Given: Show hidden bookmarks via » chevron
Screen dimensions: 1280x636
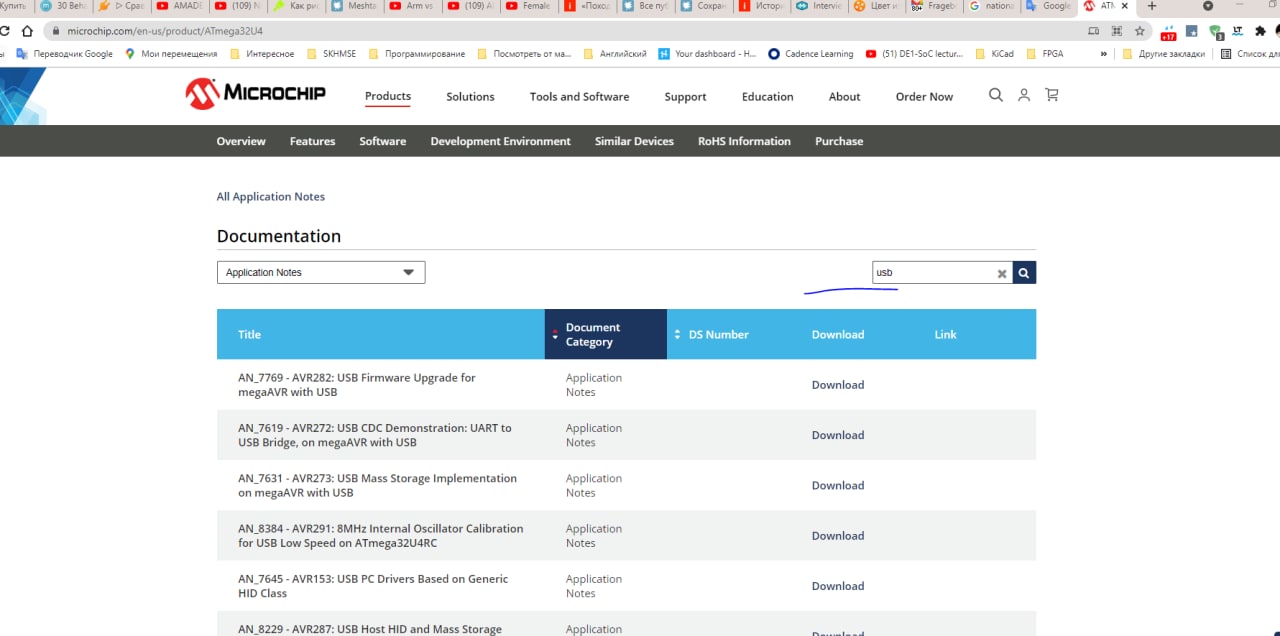Looking at the screenshot, I should pos(1103,54).
